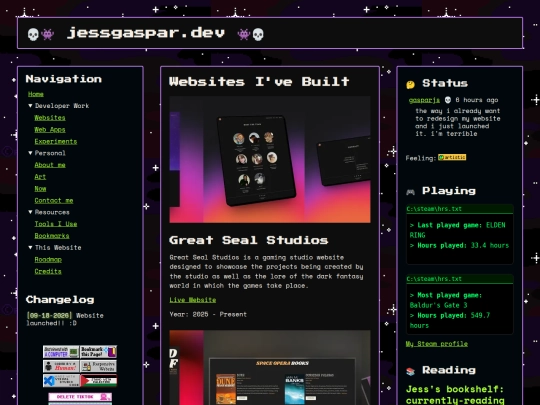
Task: Click the 'Bookmark this Page!' badge
Action: 98,352
